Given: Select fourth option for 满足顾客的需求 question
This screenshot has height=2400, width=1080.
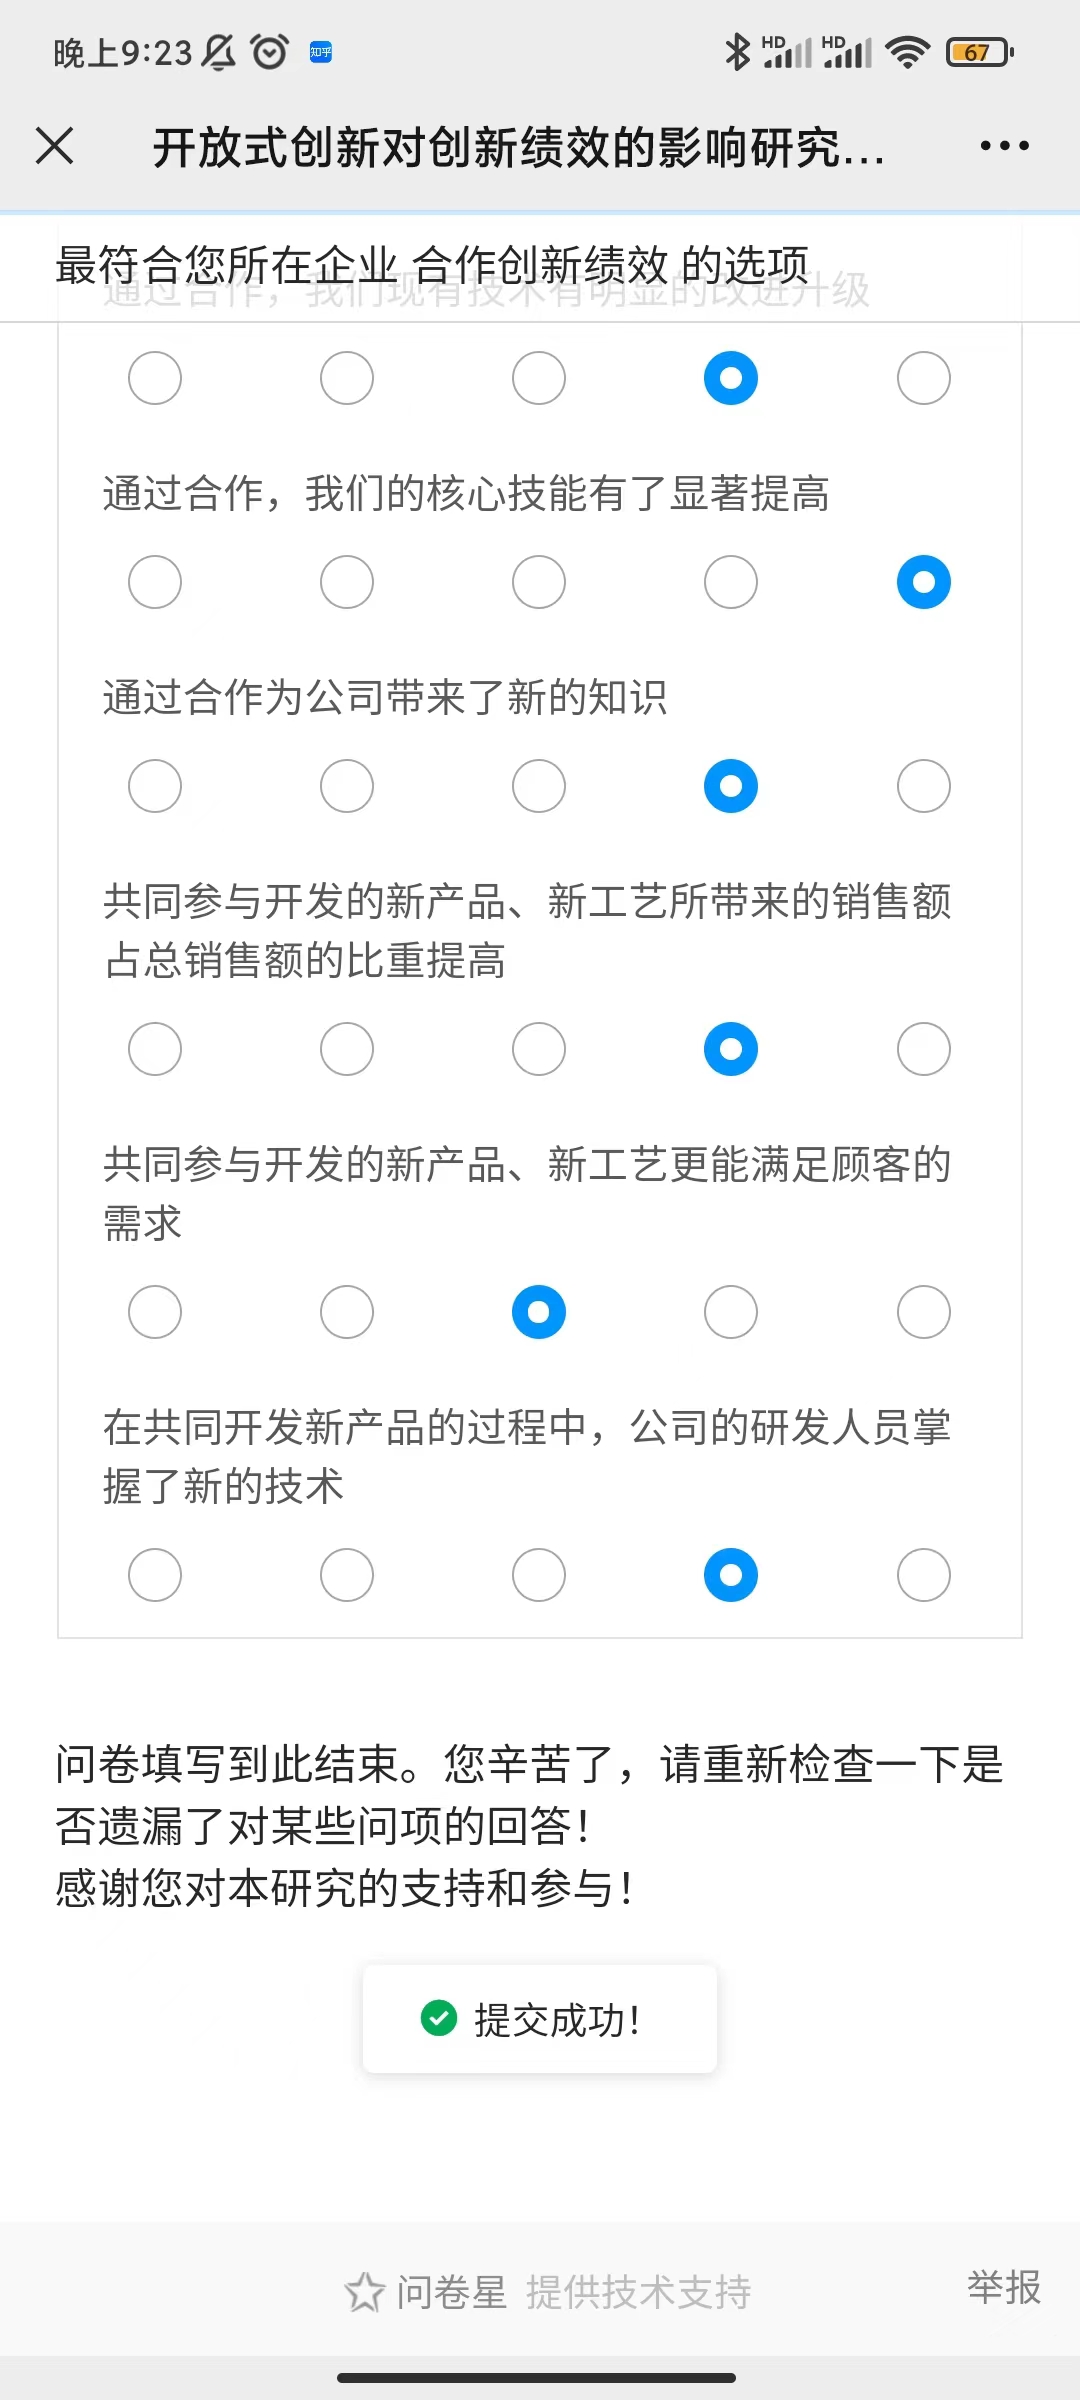Looking at the screenshot, I should click(x=731, y=1312).
